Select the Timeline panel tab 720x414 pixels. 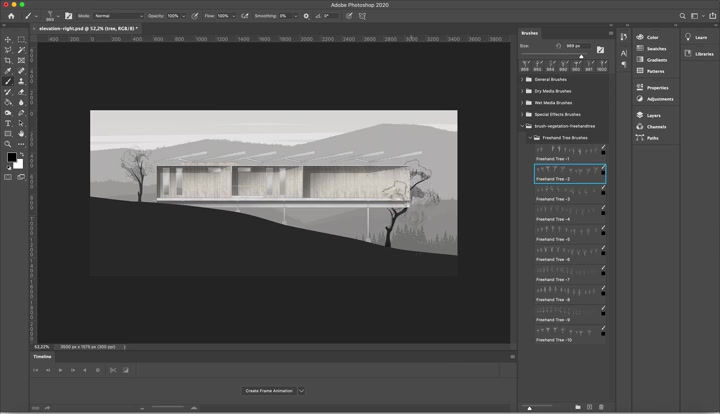click(43, 356)
